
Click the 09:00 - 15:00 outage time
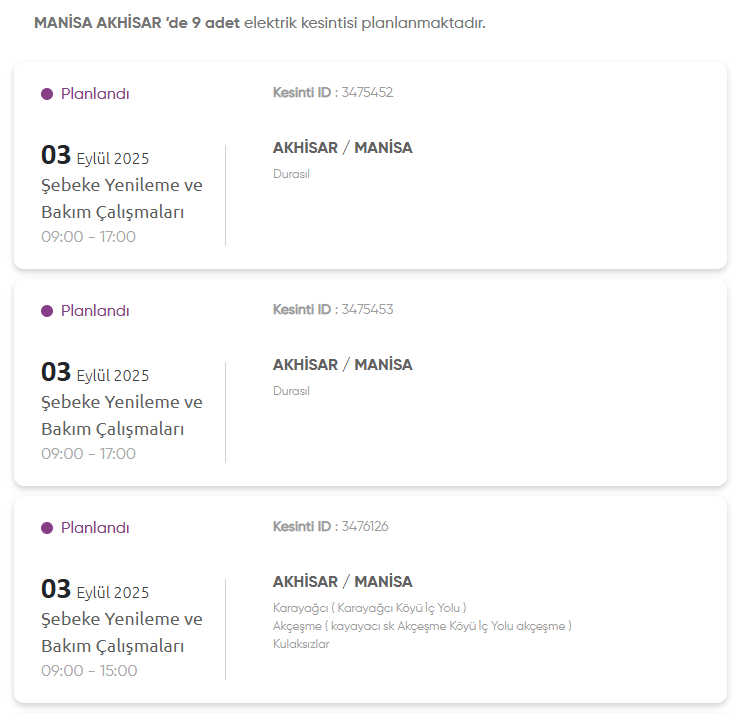click(x=89, y=671)
